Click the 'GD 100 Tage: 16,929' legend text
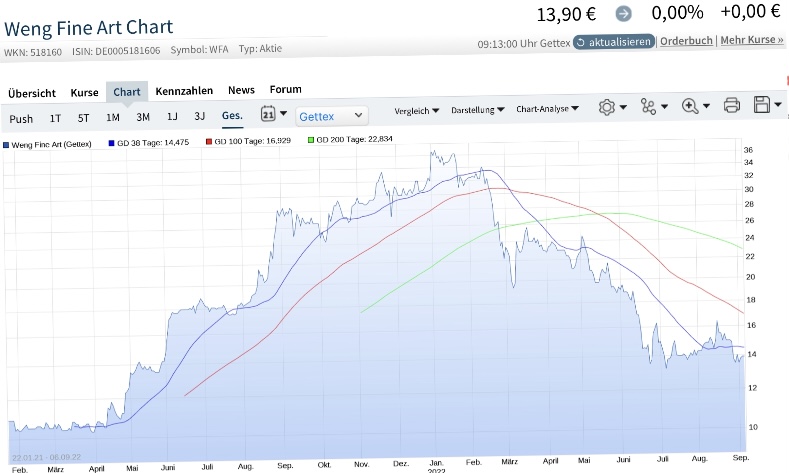Viewport: 789px width, 473px height. coord(253,141)
